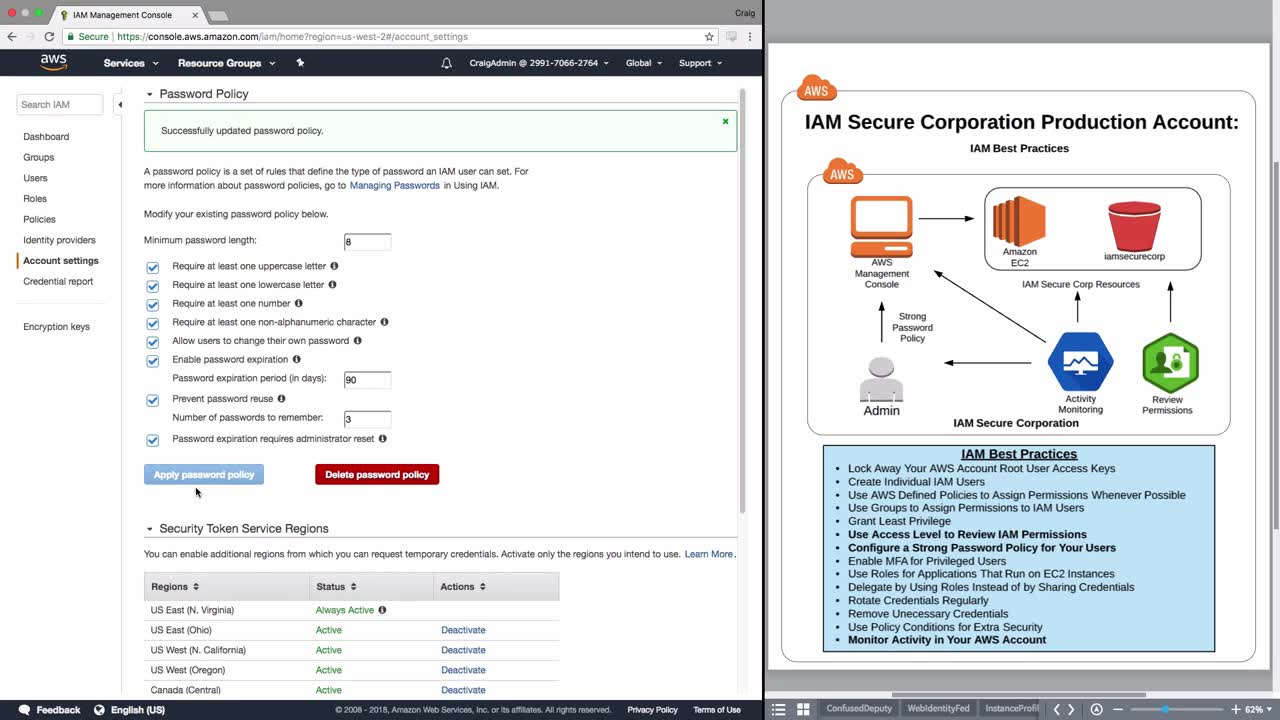Reload the page using the refresh icon
Image resolution: width=1280 pixels, height=720 pixels.
pyautogui.click(x=48, y=36)
